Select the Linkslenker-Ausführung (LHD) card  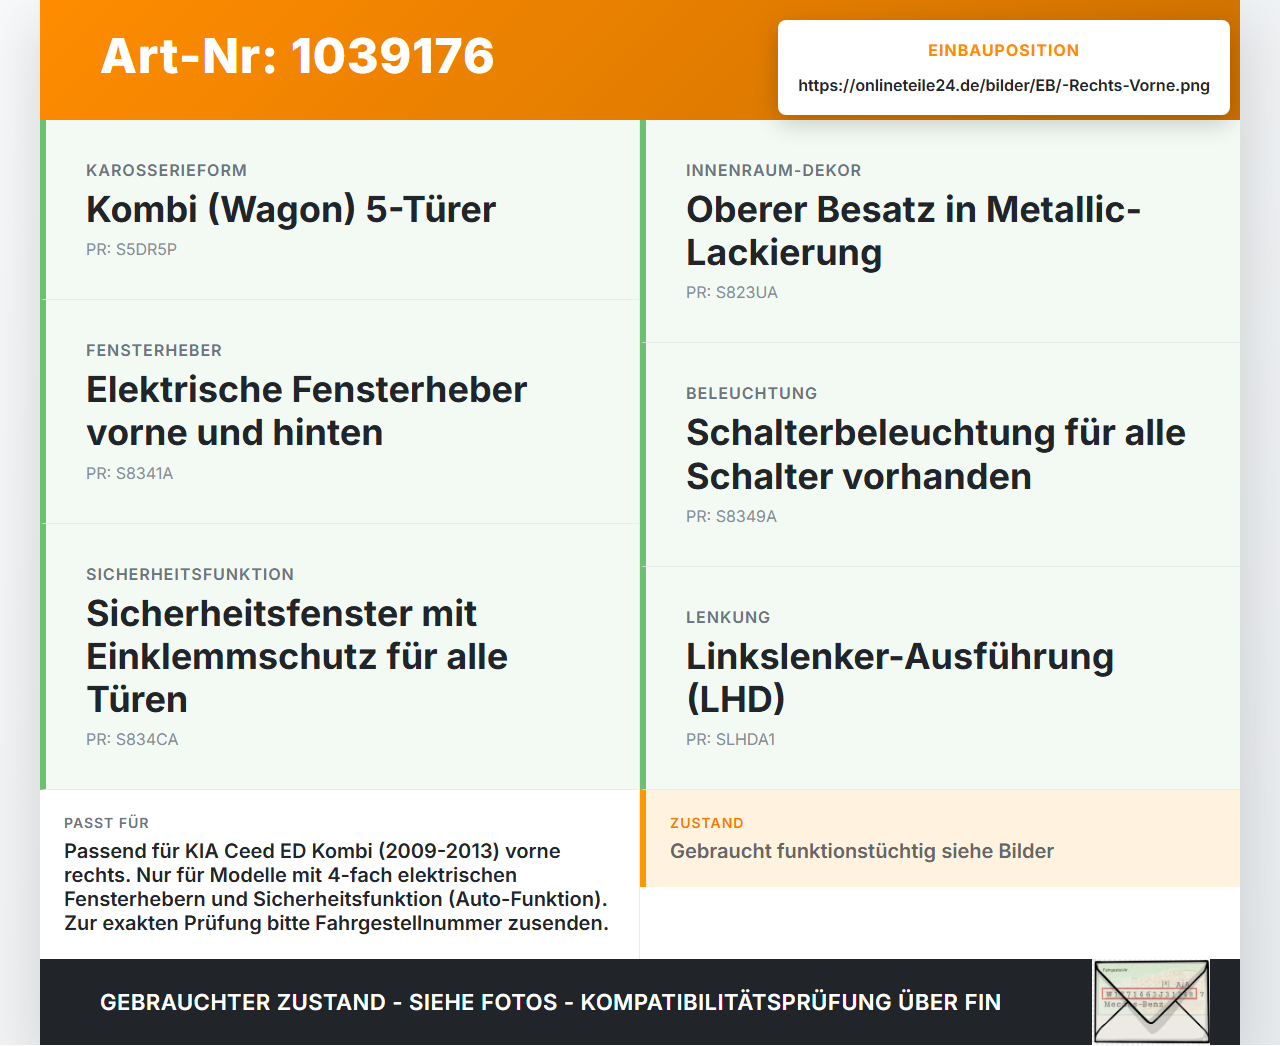point(940,678)
